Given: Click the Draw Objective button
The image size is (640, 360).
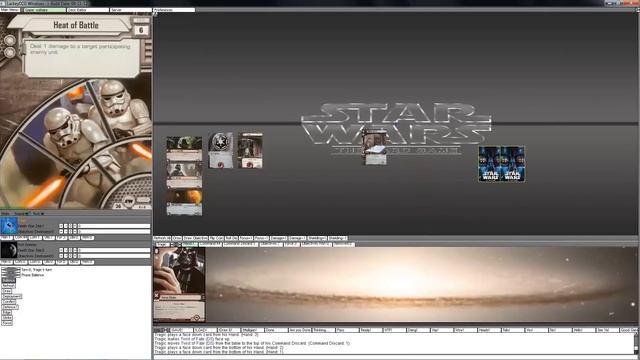Looking at the screenshot, I should [x=196, y=238].
